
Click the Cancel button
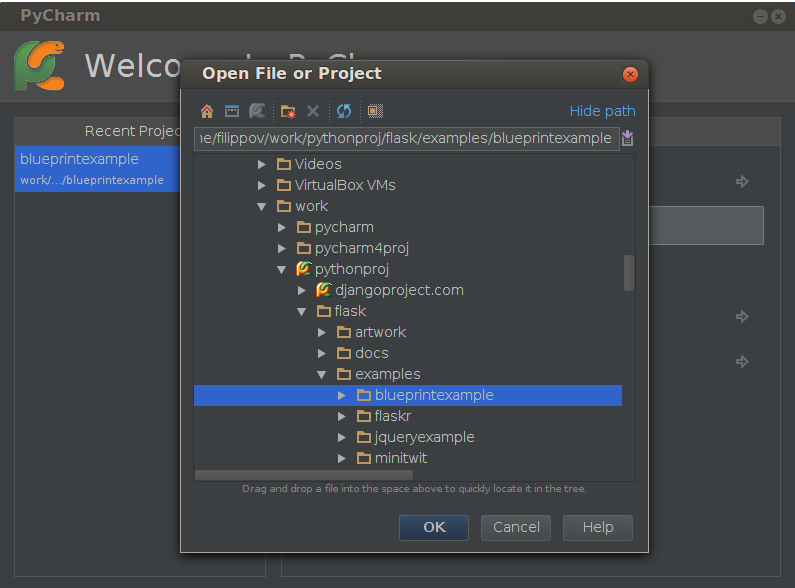(x=516, y=527)
